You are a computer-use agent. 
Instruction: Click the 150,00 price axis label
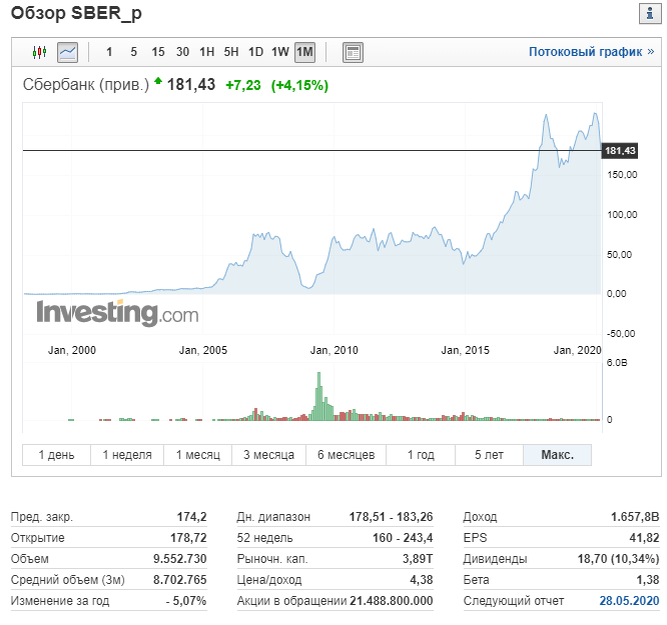[622, 174]
